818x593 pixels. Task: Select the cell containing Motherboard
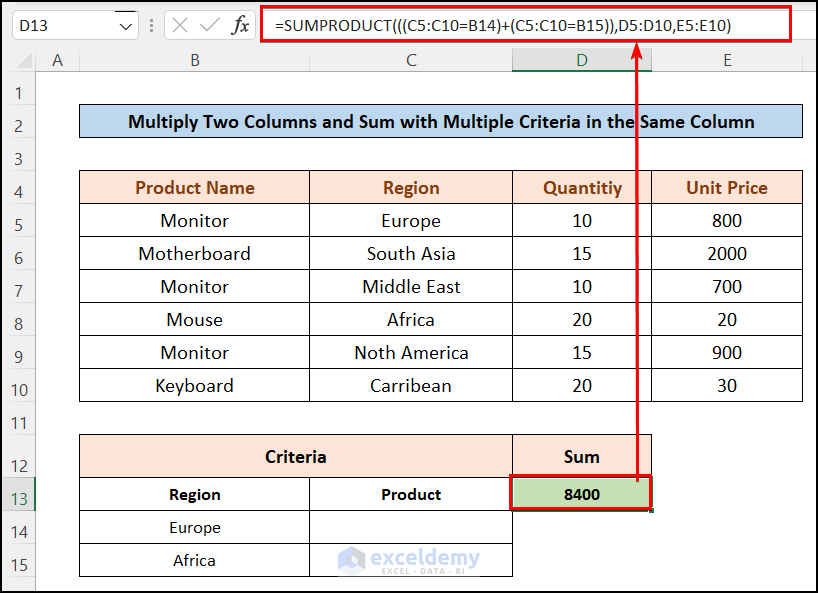click(x=194, y=253)
